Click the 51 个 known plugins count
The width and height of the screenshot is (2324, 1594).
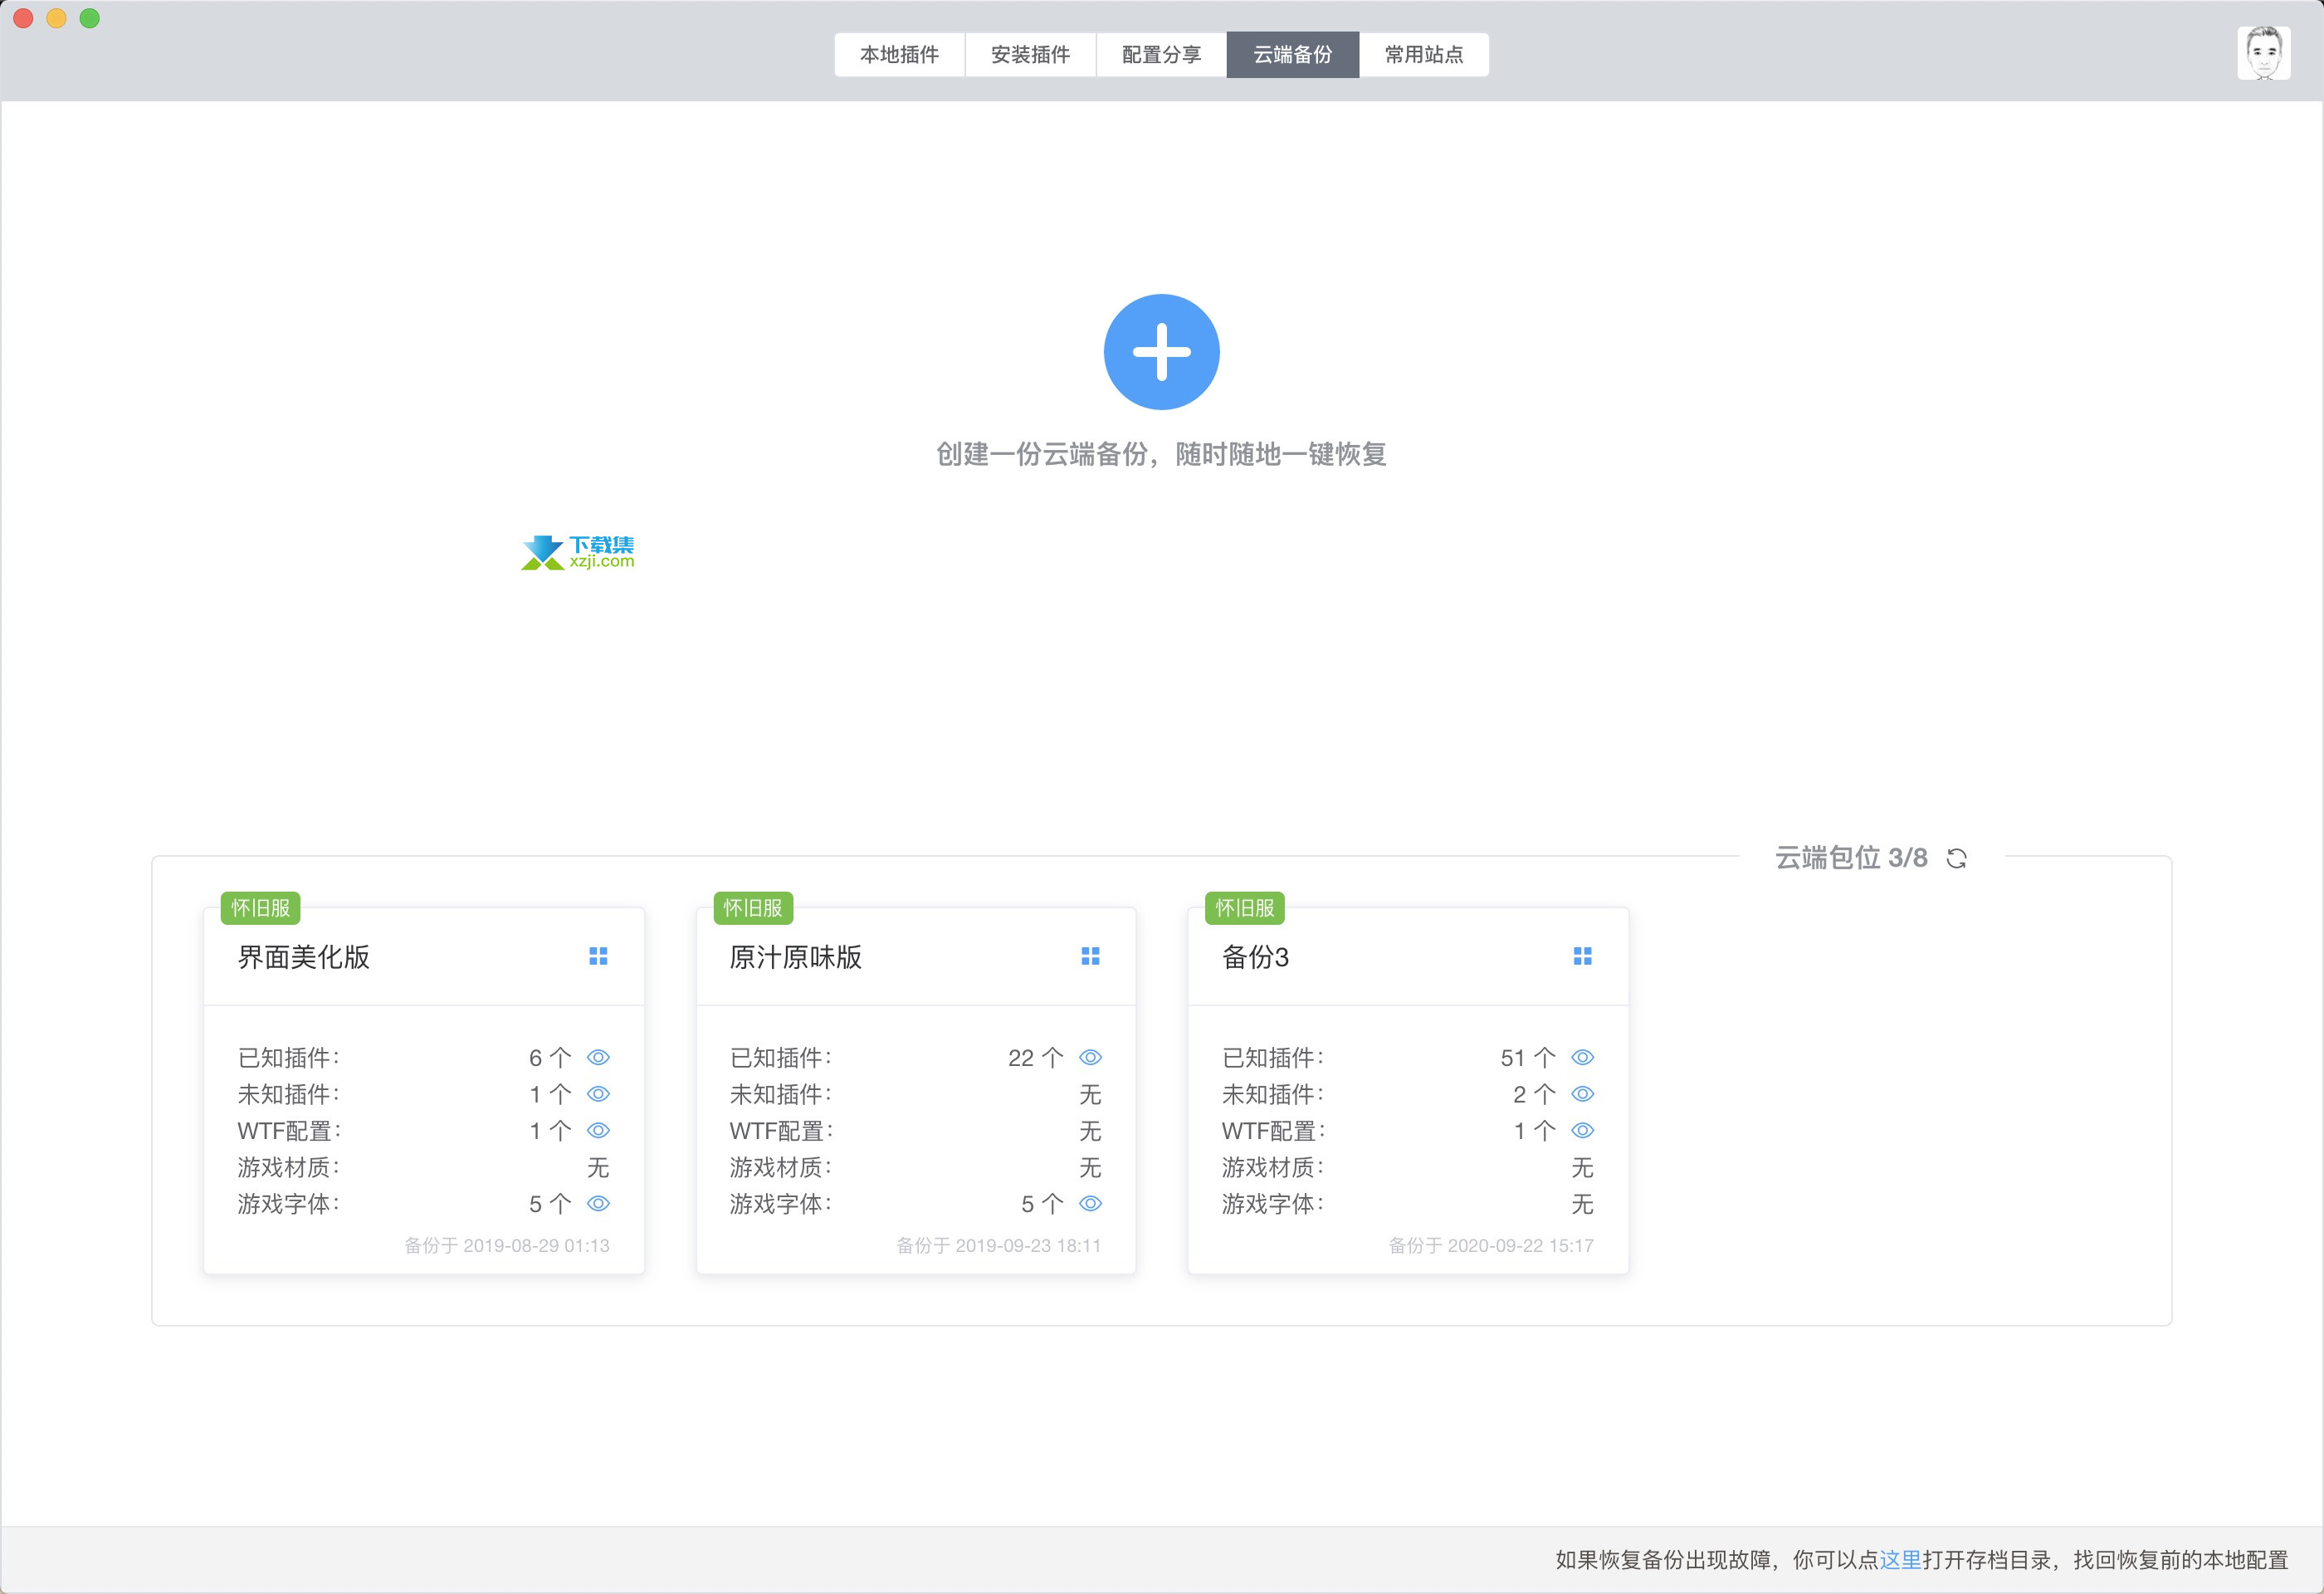[1528, 1058]
